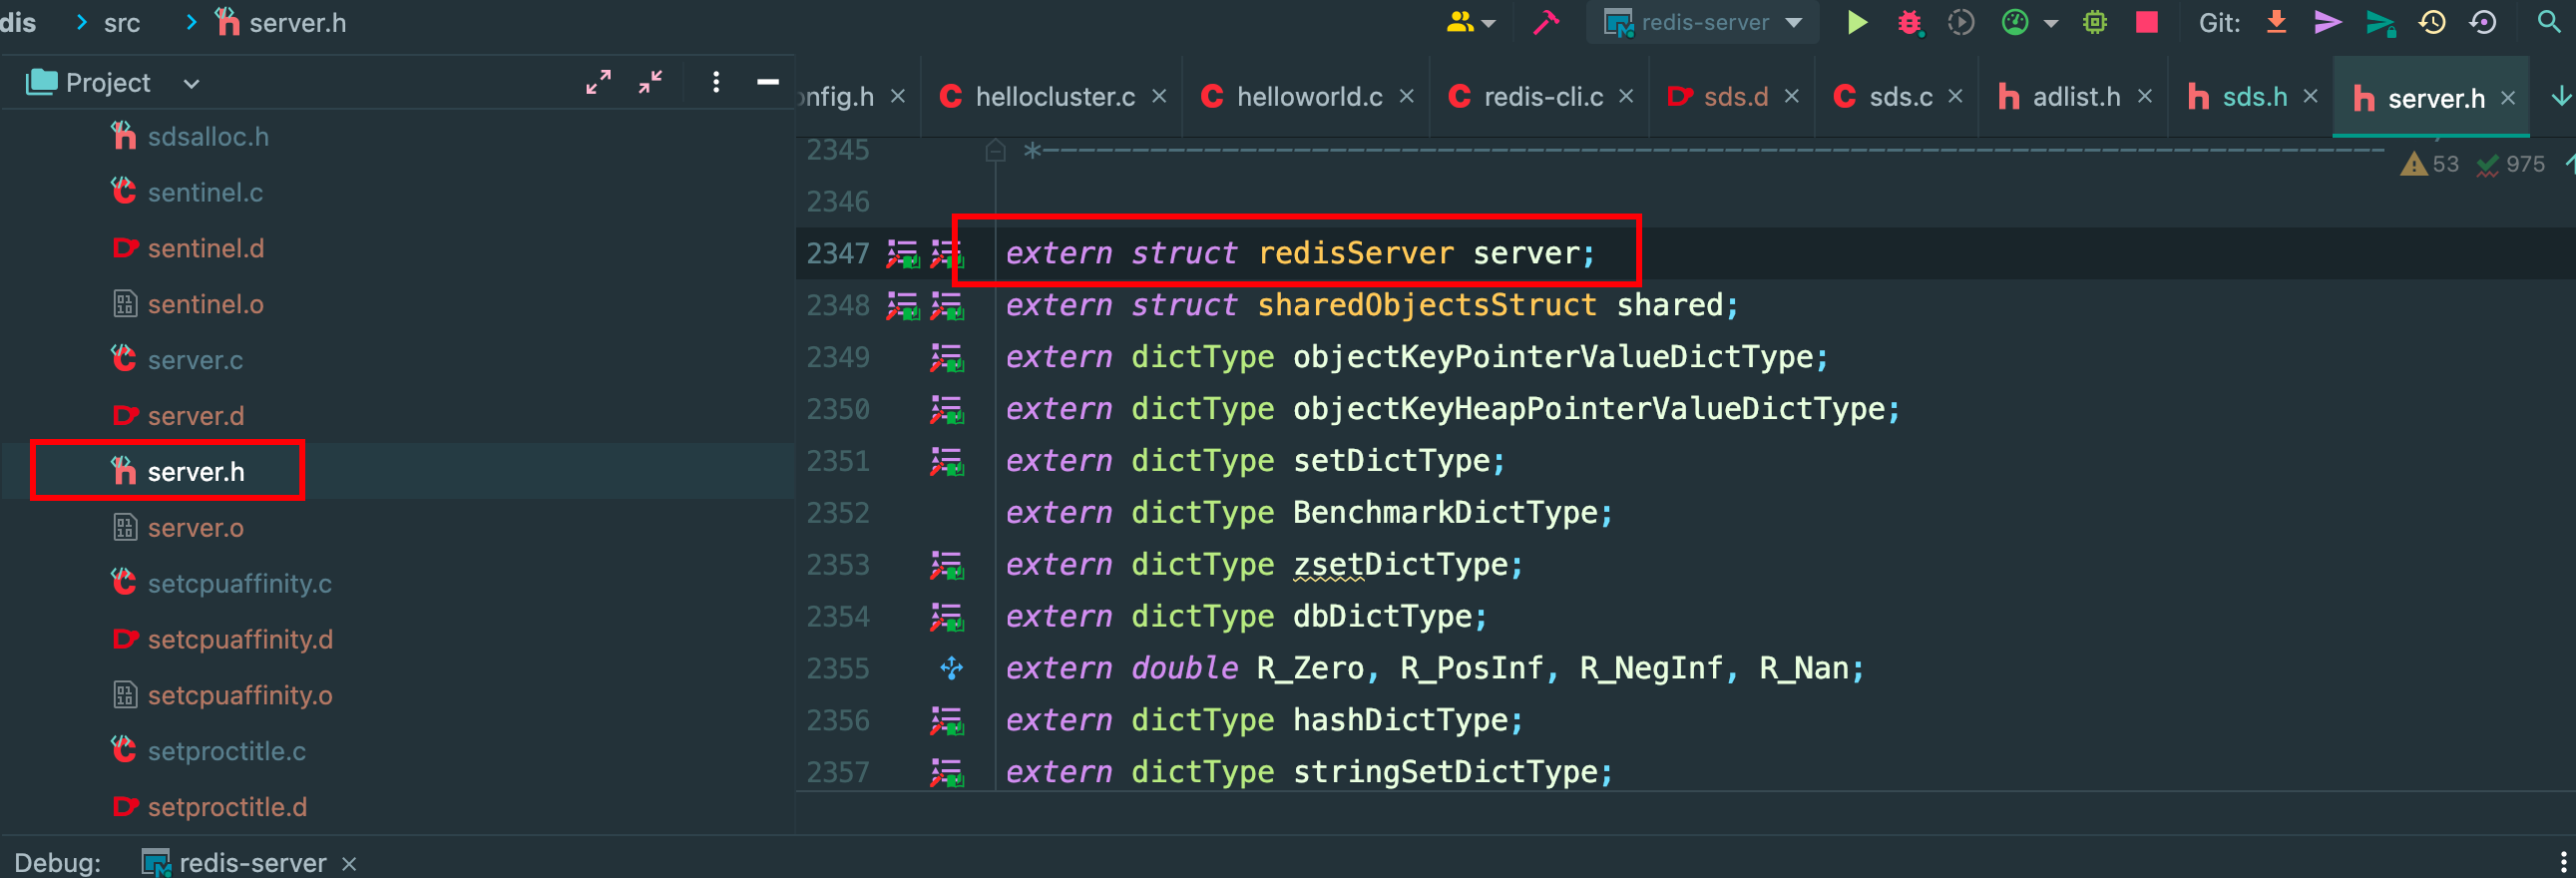Click gutter navigation icon on line 2356
Screen dimensions: 2576x878
point(946,721)
